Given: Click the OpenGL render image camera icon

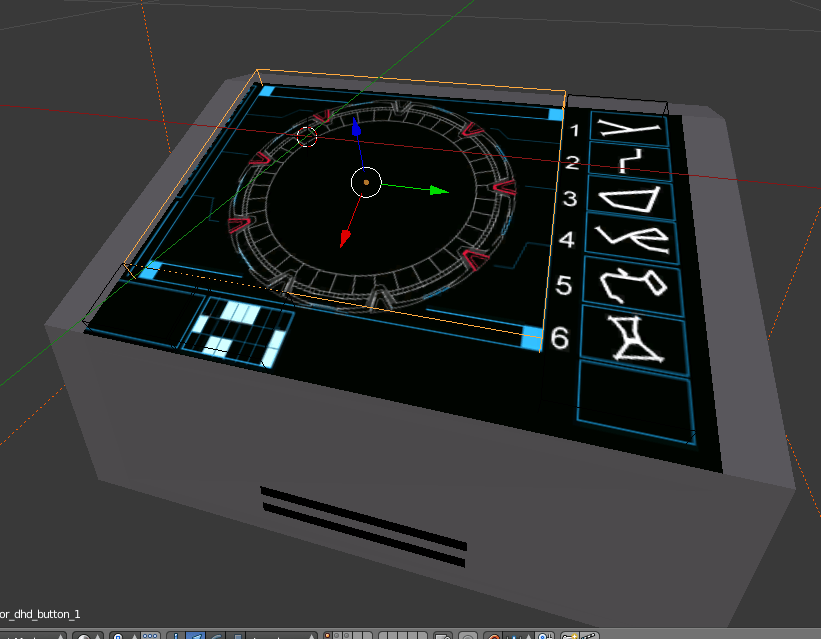Looking at the screenshot, I should [569, 636].
